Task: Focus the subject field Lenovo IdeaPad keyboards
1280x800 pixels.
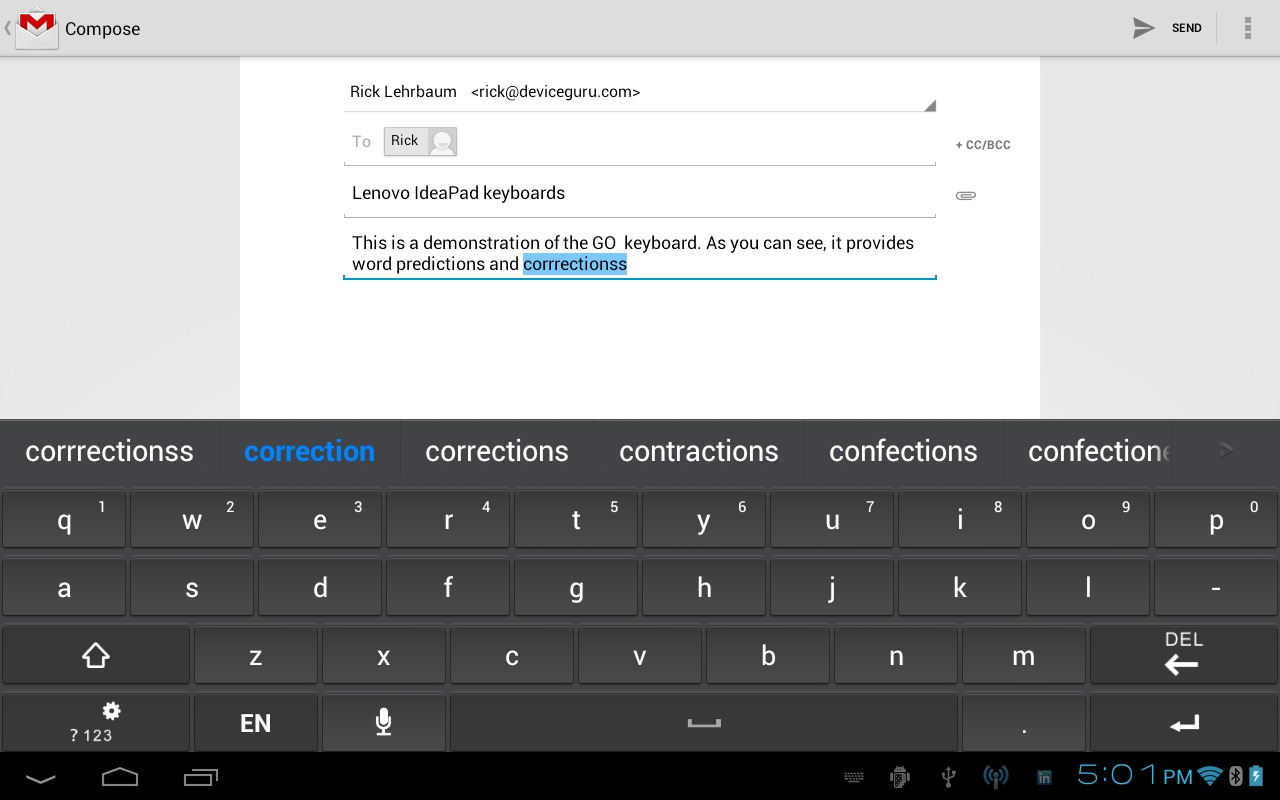Action: 640,193
